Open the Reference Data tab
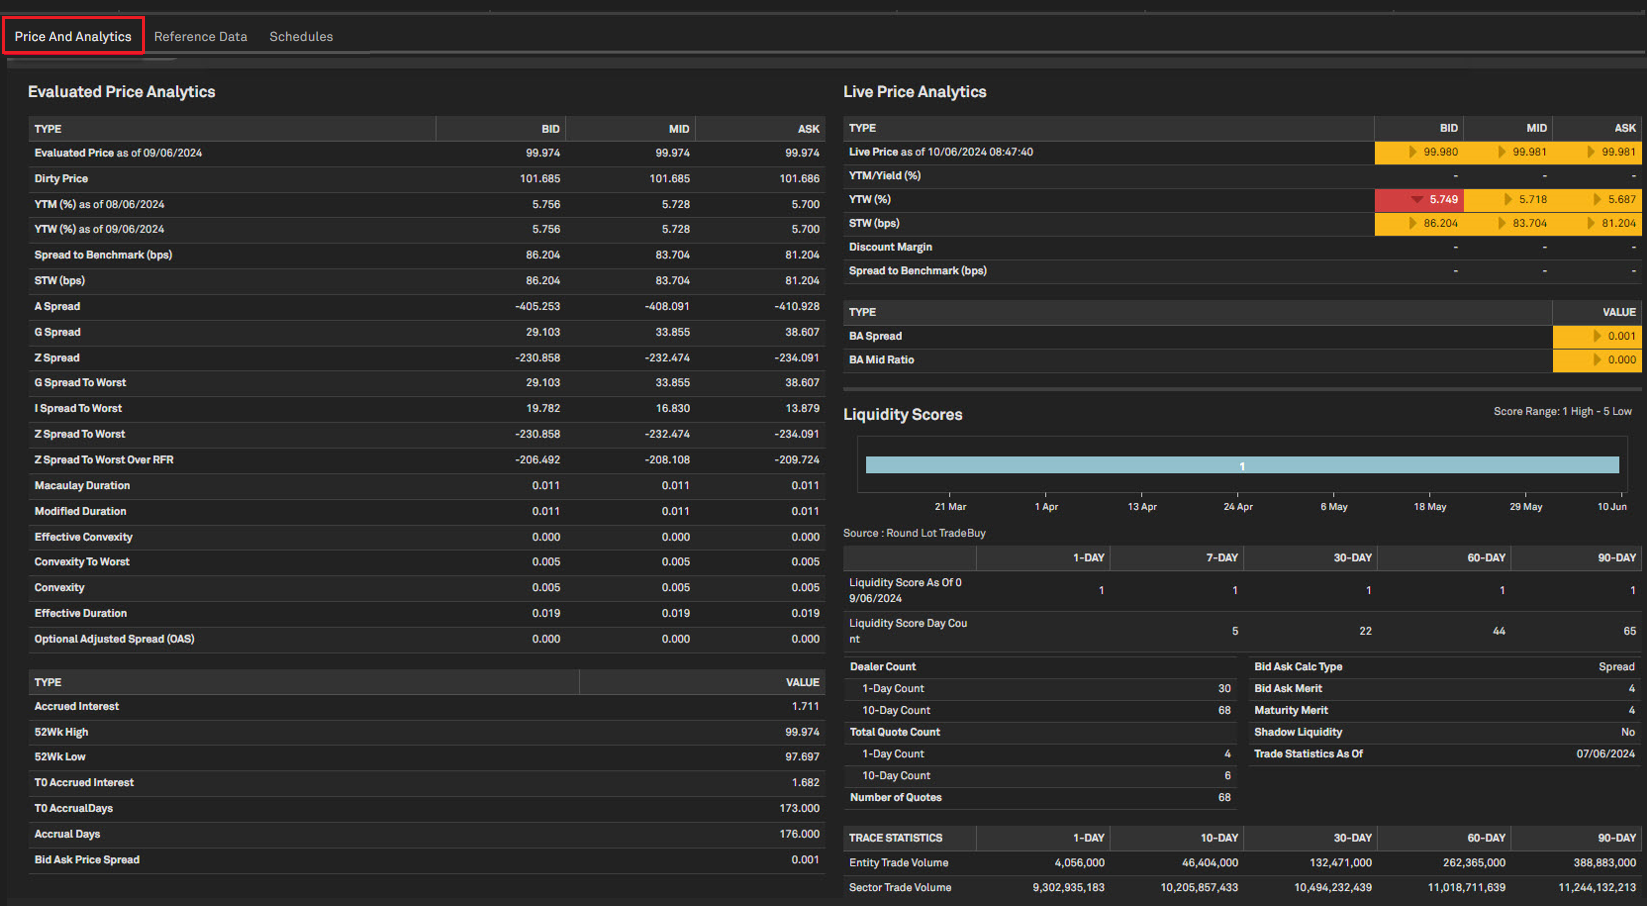Viewport: 1647px width, 906px height. [200, 37]
